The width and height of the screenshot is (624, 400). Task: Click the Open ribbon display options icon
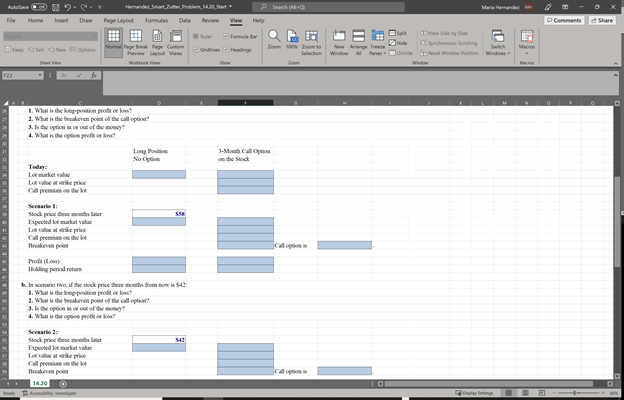(x=566, y=7)
